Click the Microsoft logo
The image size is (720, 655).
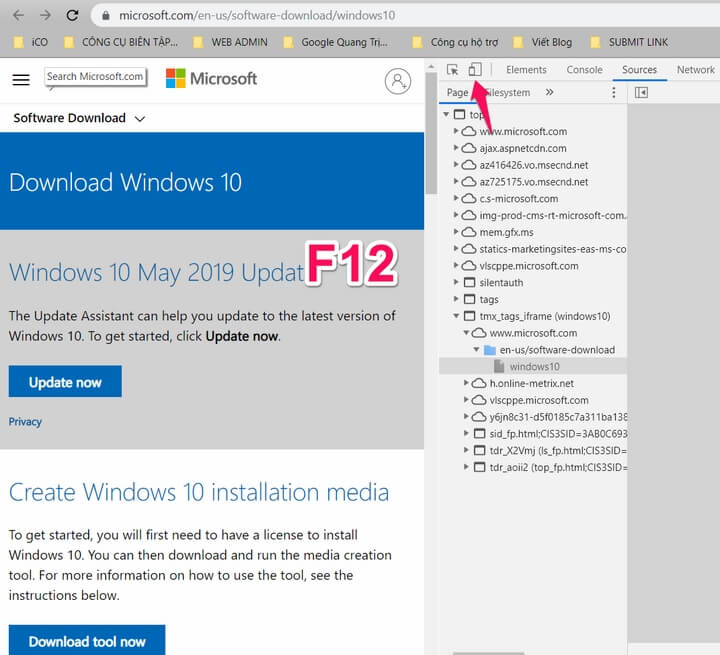(x=211, y=79)
